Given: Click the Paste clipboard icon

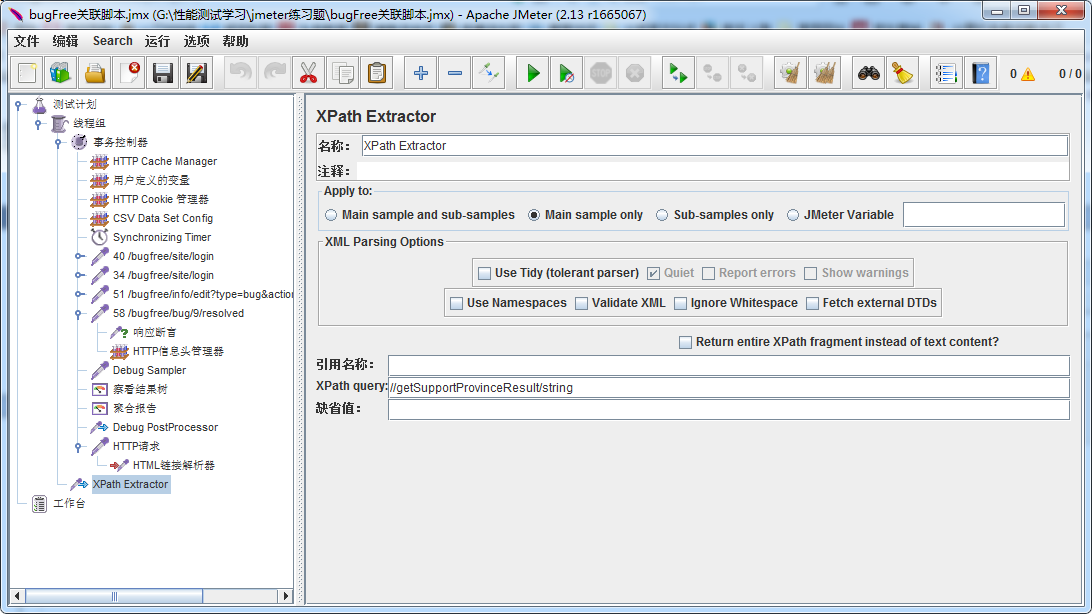Looking at the screenshot, I should coord(377,73).
